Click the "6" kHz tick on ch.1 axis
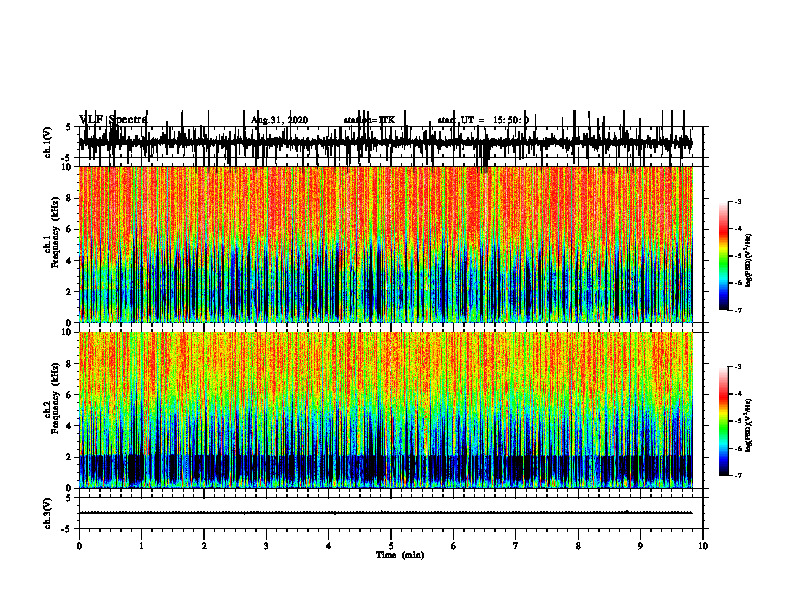Viewport: 792px width, 612px height. (x=70, y=229)
